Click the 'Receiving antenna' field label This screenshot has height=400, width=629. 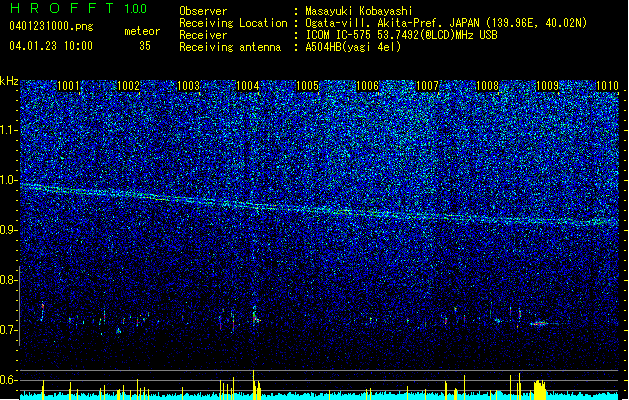pyautogui.click(x=230, y=47)
